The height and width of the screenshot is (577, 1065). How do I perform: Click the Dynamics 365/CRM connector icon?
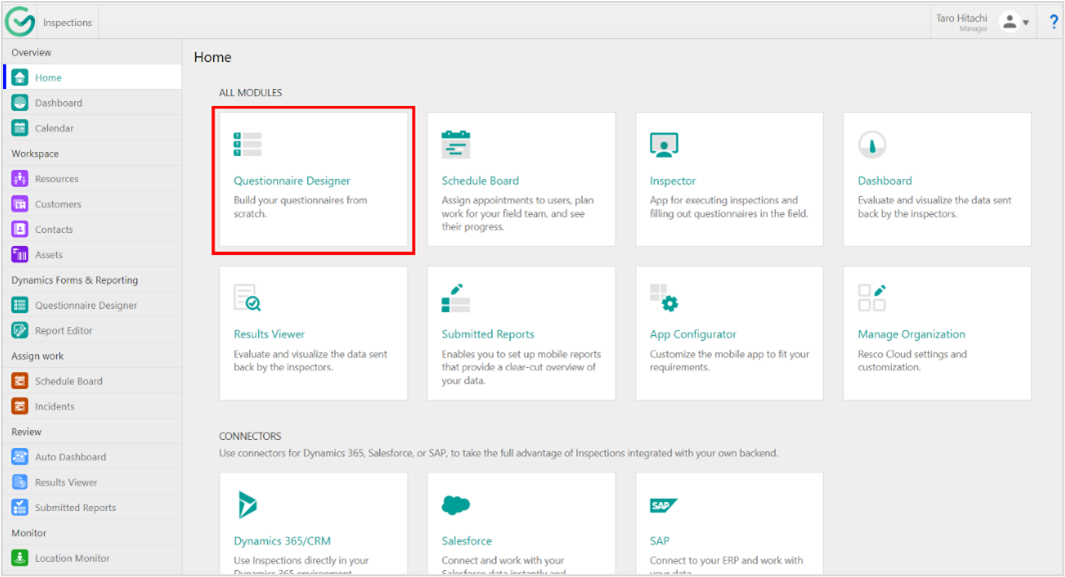tap(247, 504)
